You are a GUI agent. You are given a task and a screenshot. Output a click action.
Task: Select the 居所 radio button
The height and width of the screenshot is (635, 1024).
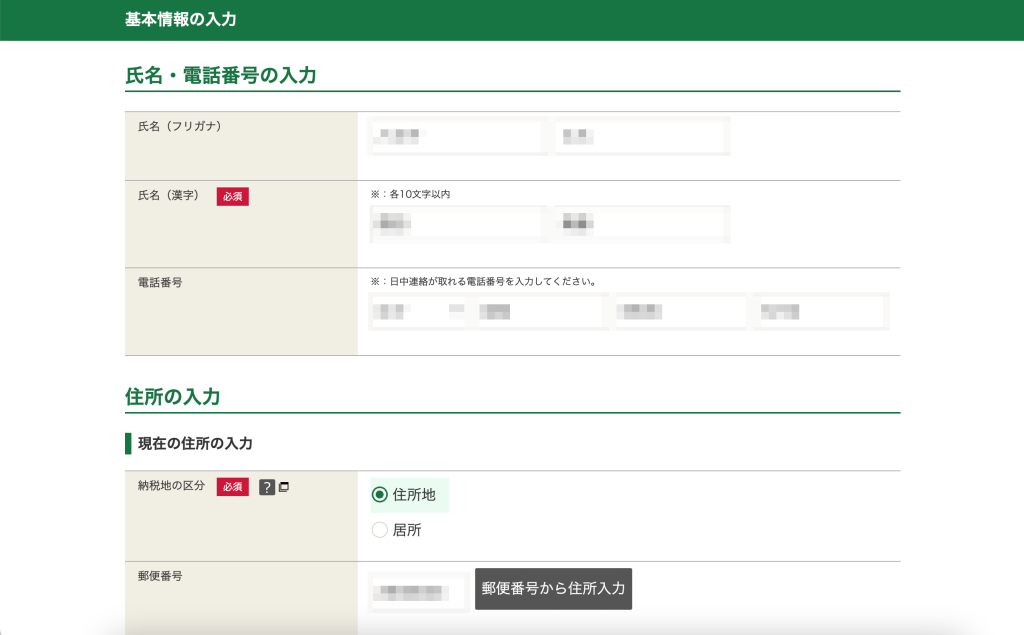[380, 530]
